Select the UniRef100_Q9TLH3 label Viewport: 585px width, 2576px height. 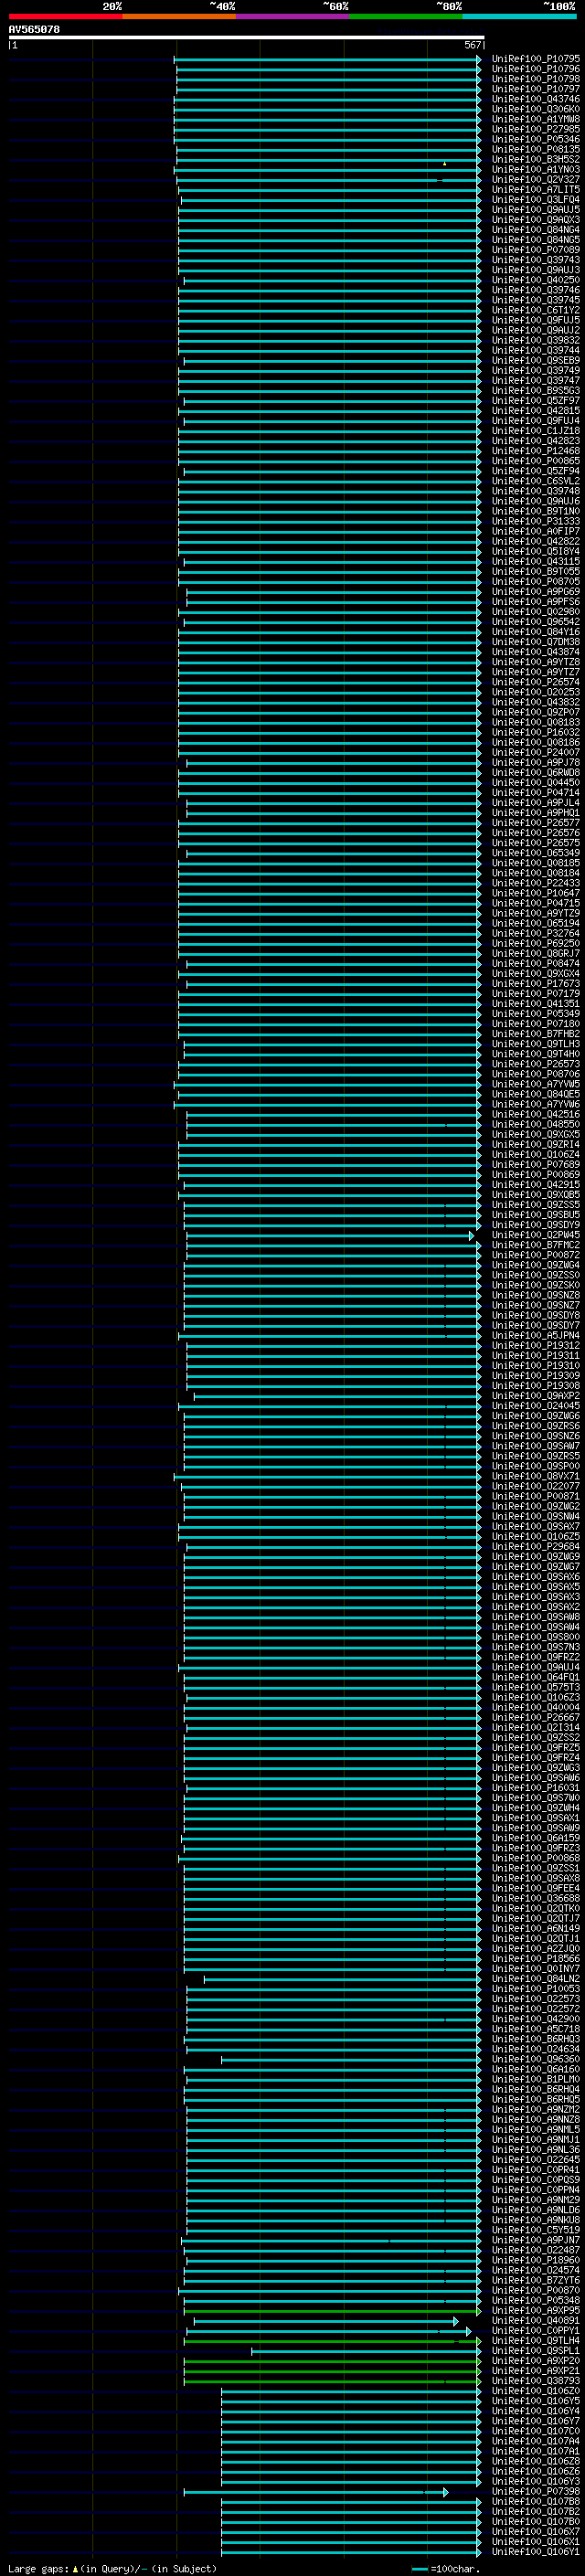(x=535, y=1043)
